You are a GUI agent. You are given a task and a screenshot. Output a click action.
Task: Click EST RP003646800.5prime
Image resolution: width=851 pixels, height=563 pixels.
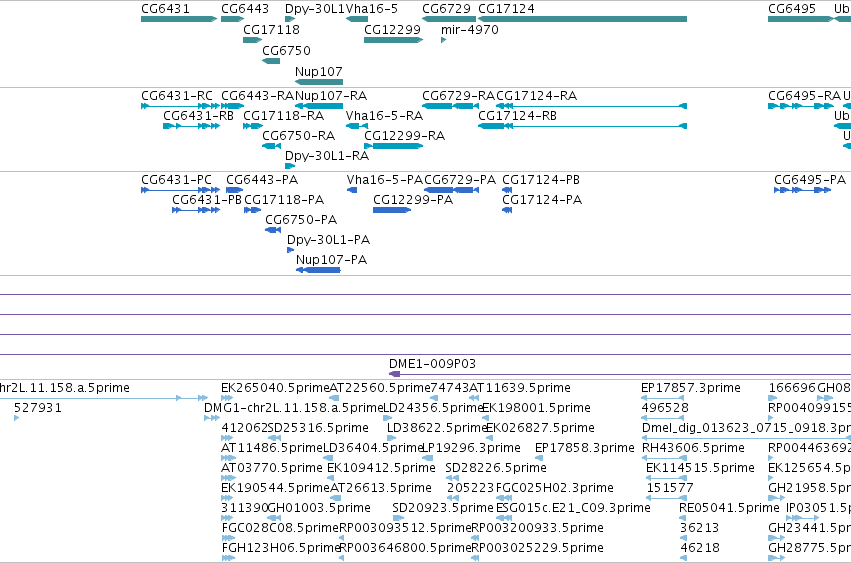pos(341,559)
